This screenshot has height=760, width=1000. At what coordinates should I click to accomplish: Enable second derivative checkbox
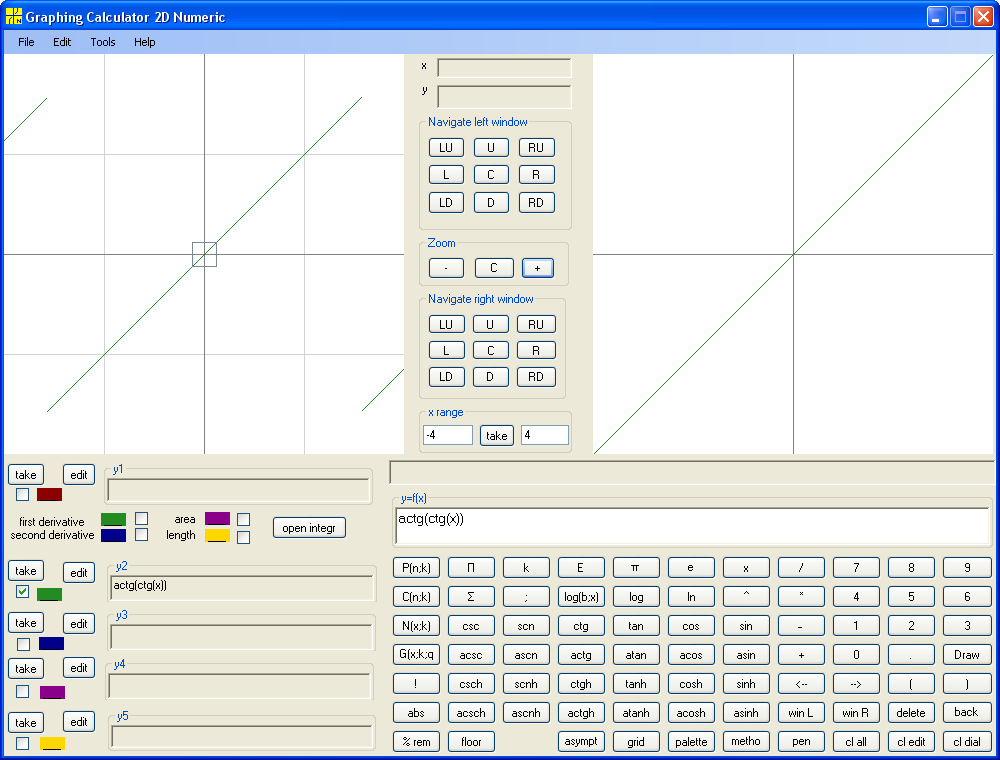(x=142, y=534)
